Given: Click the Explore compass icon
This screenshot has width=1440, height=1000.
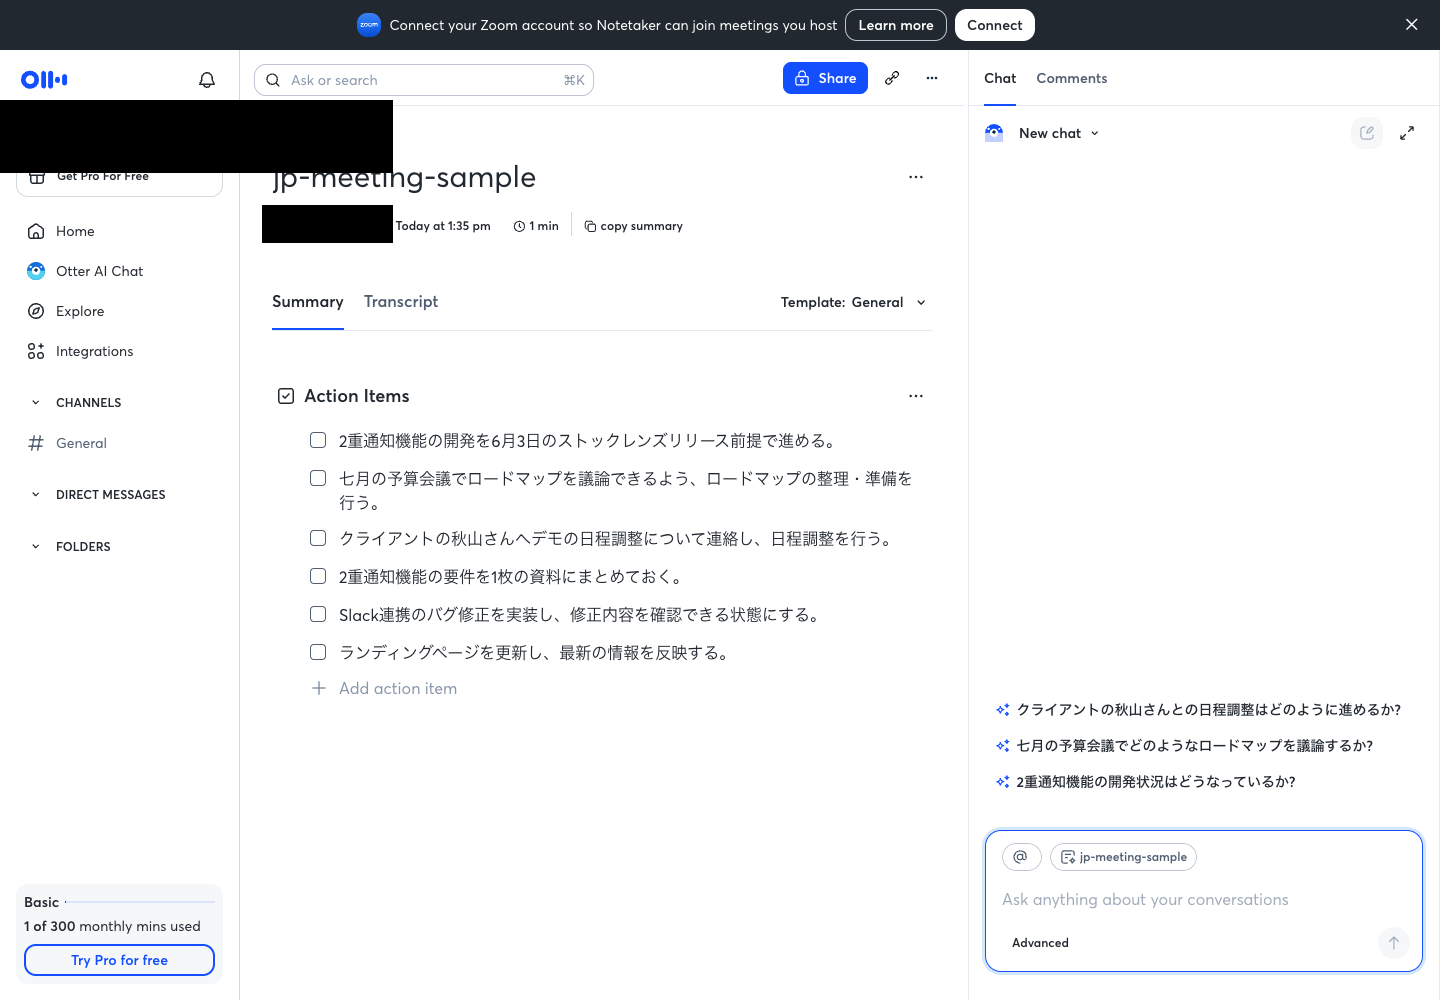Looking at the screenshot, I should pos(36,311).
